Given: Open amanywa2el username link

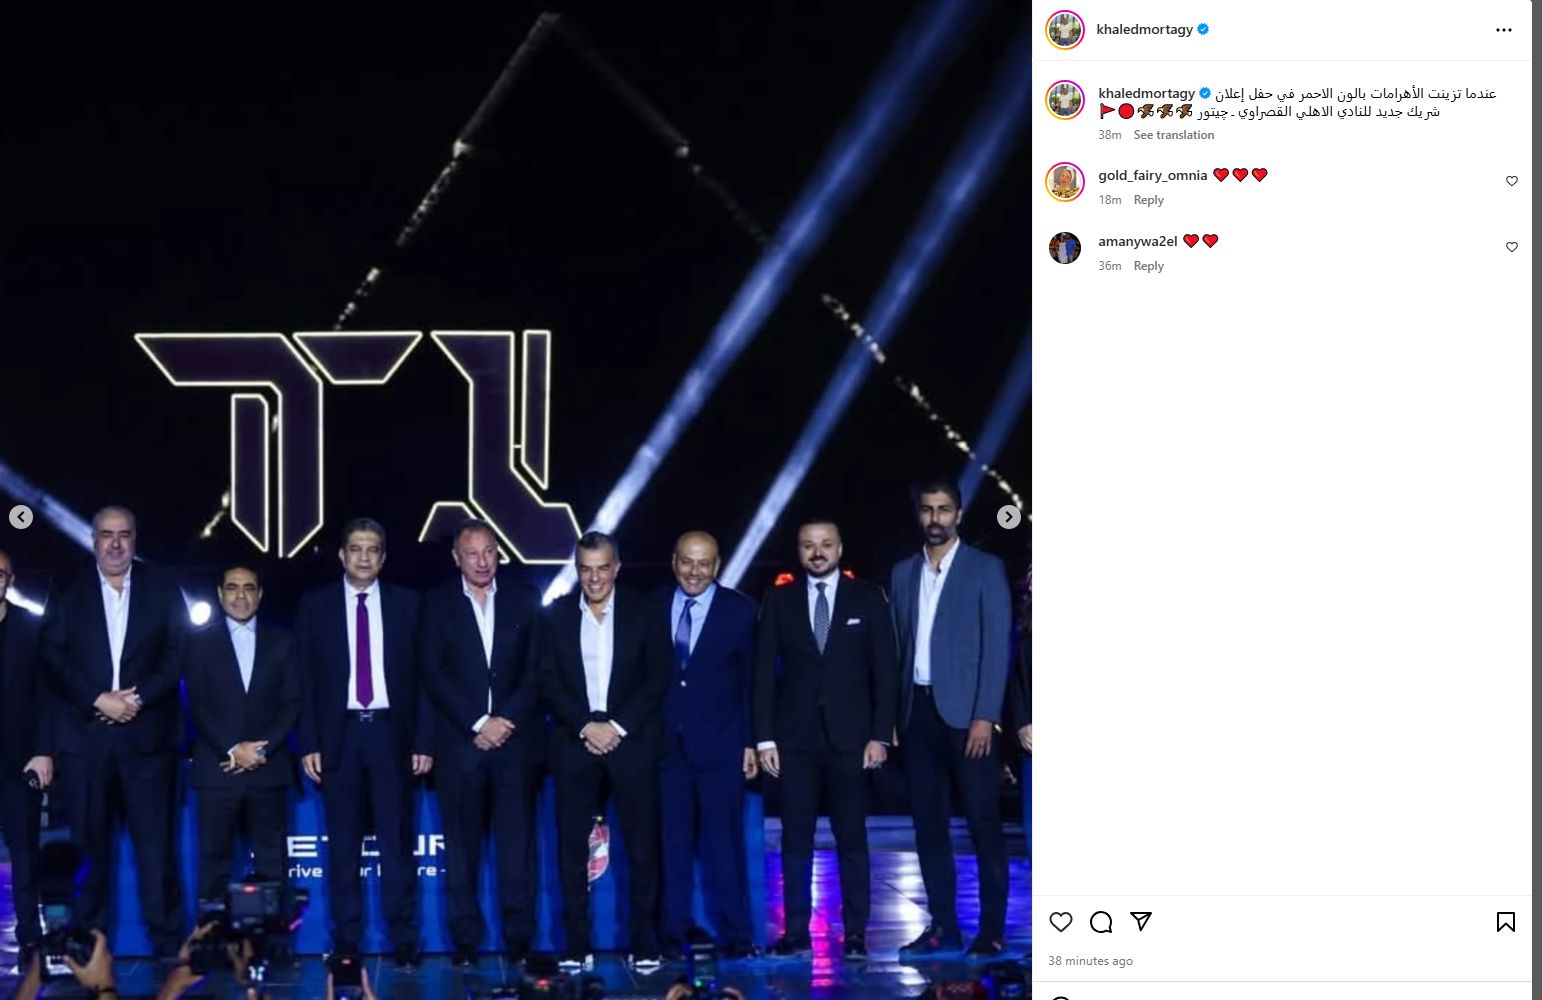Looking at the screenshot, I should [x=1137, y=241].
